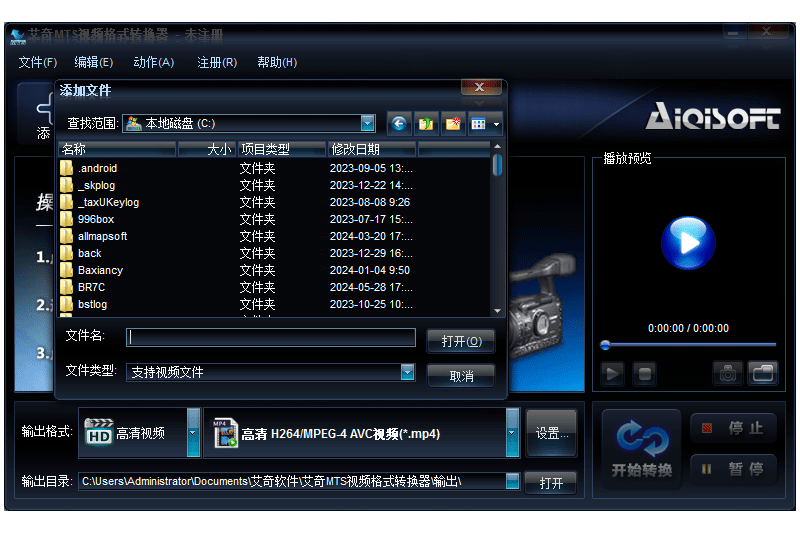Open the 帮助(H) menu
The width and height of the screenshot is (800, 533).
click(277, 63)
